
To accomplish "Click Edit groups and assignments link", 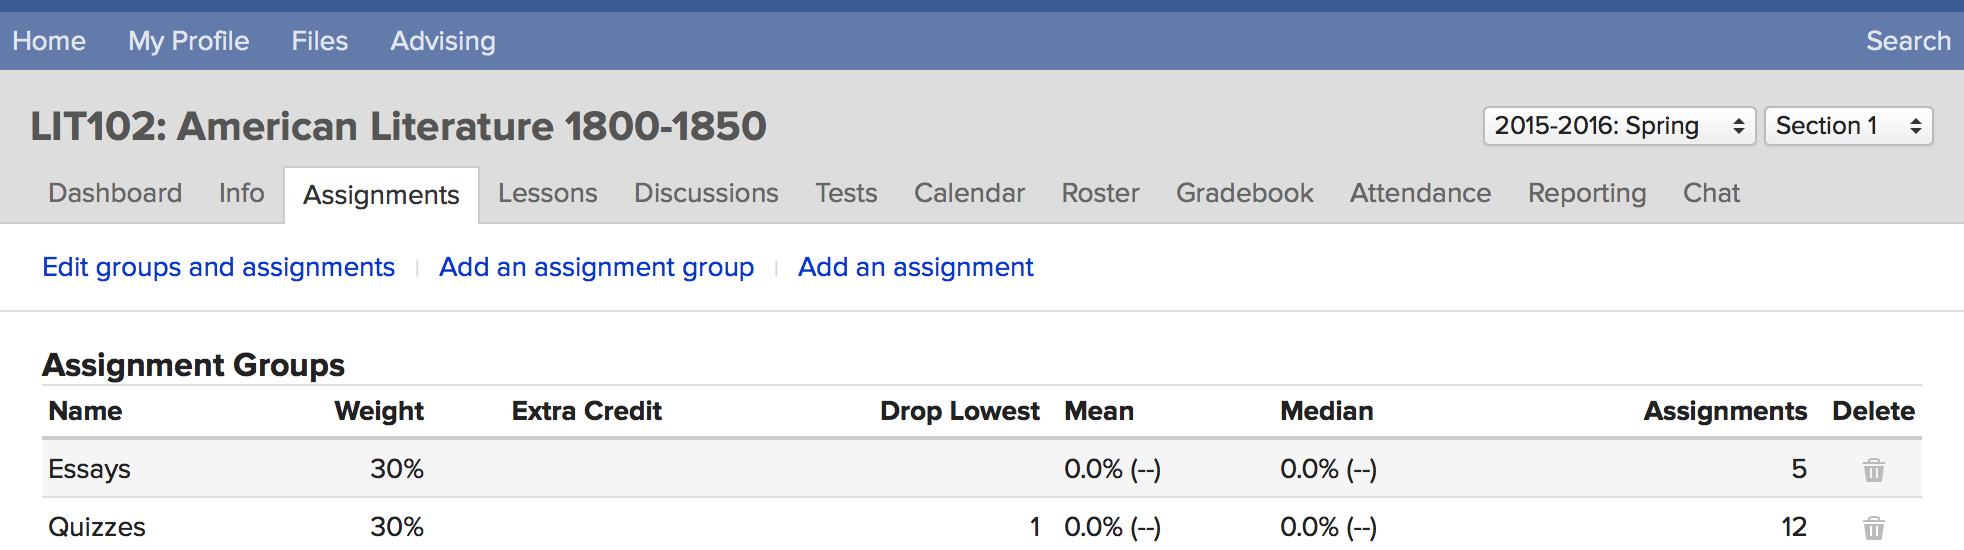I will [218, 267].
